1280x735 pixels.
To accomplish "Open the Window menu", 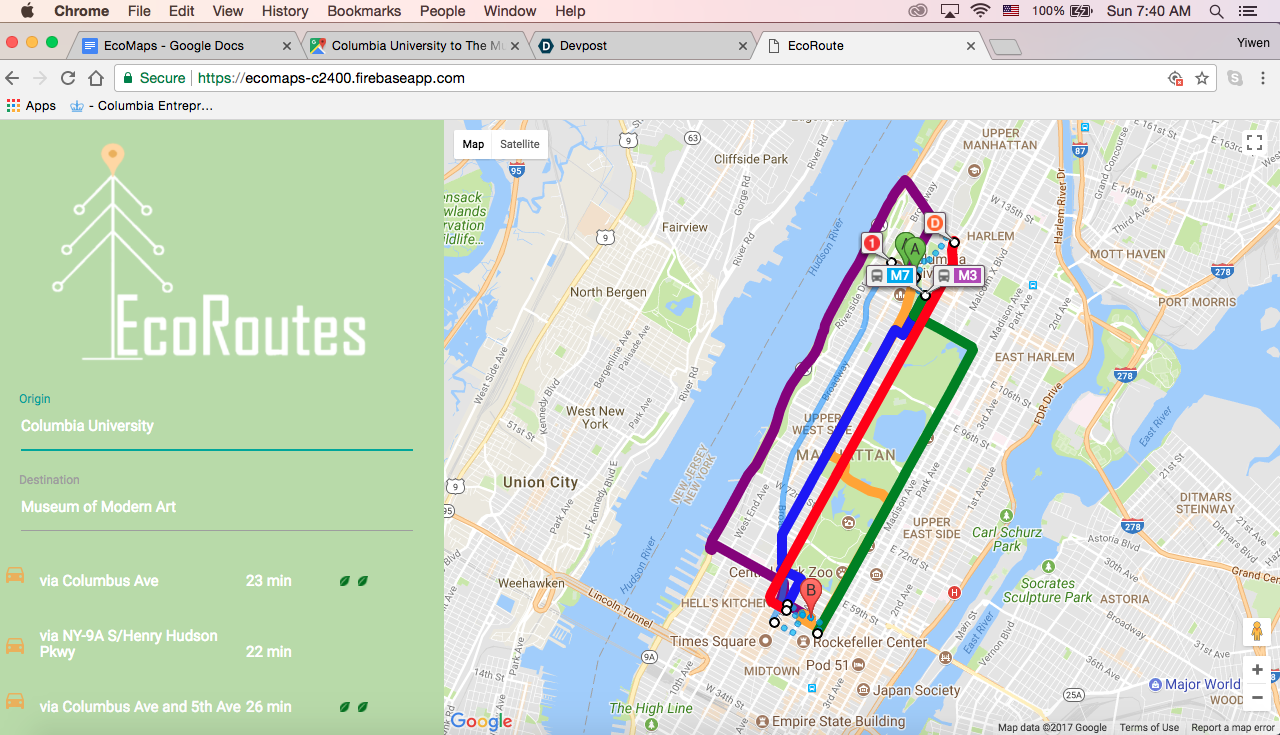I will tap(510, 11).
